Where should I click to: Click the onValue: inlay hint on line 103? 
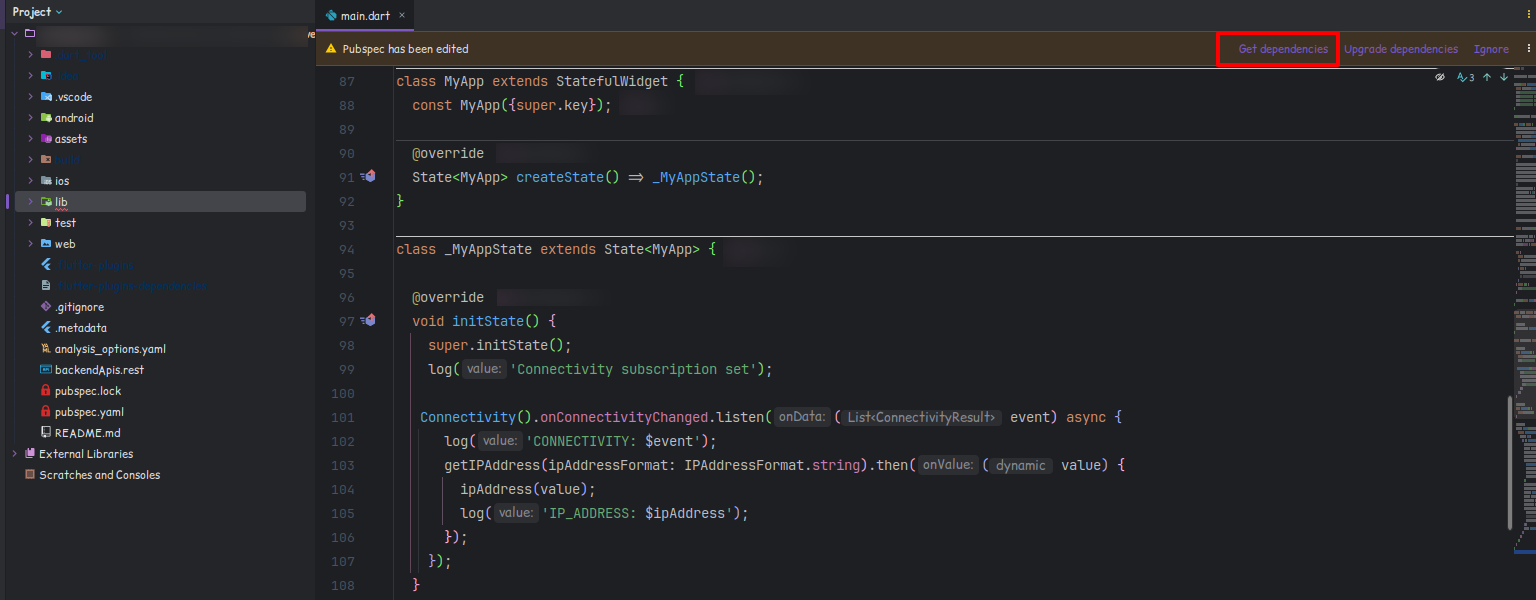pos(948,465)
